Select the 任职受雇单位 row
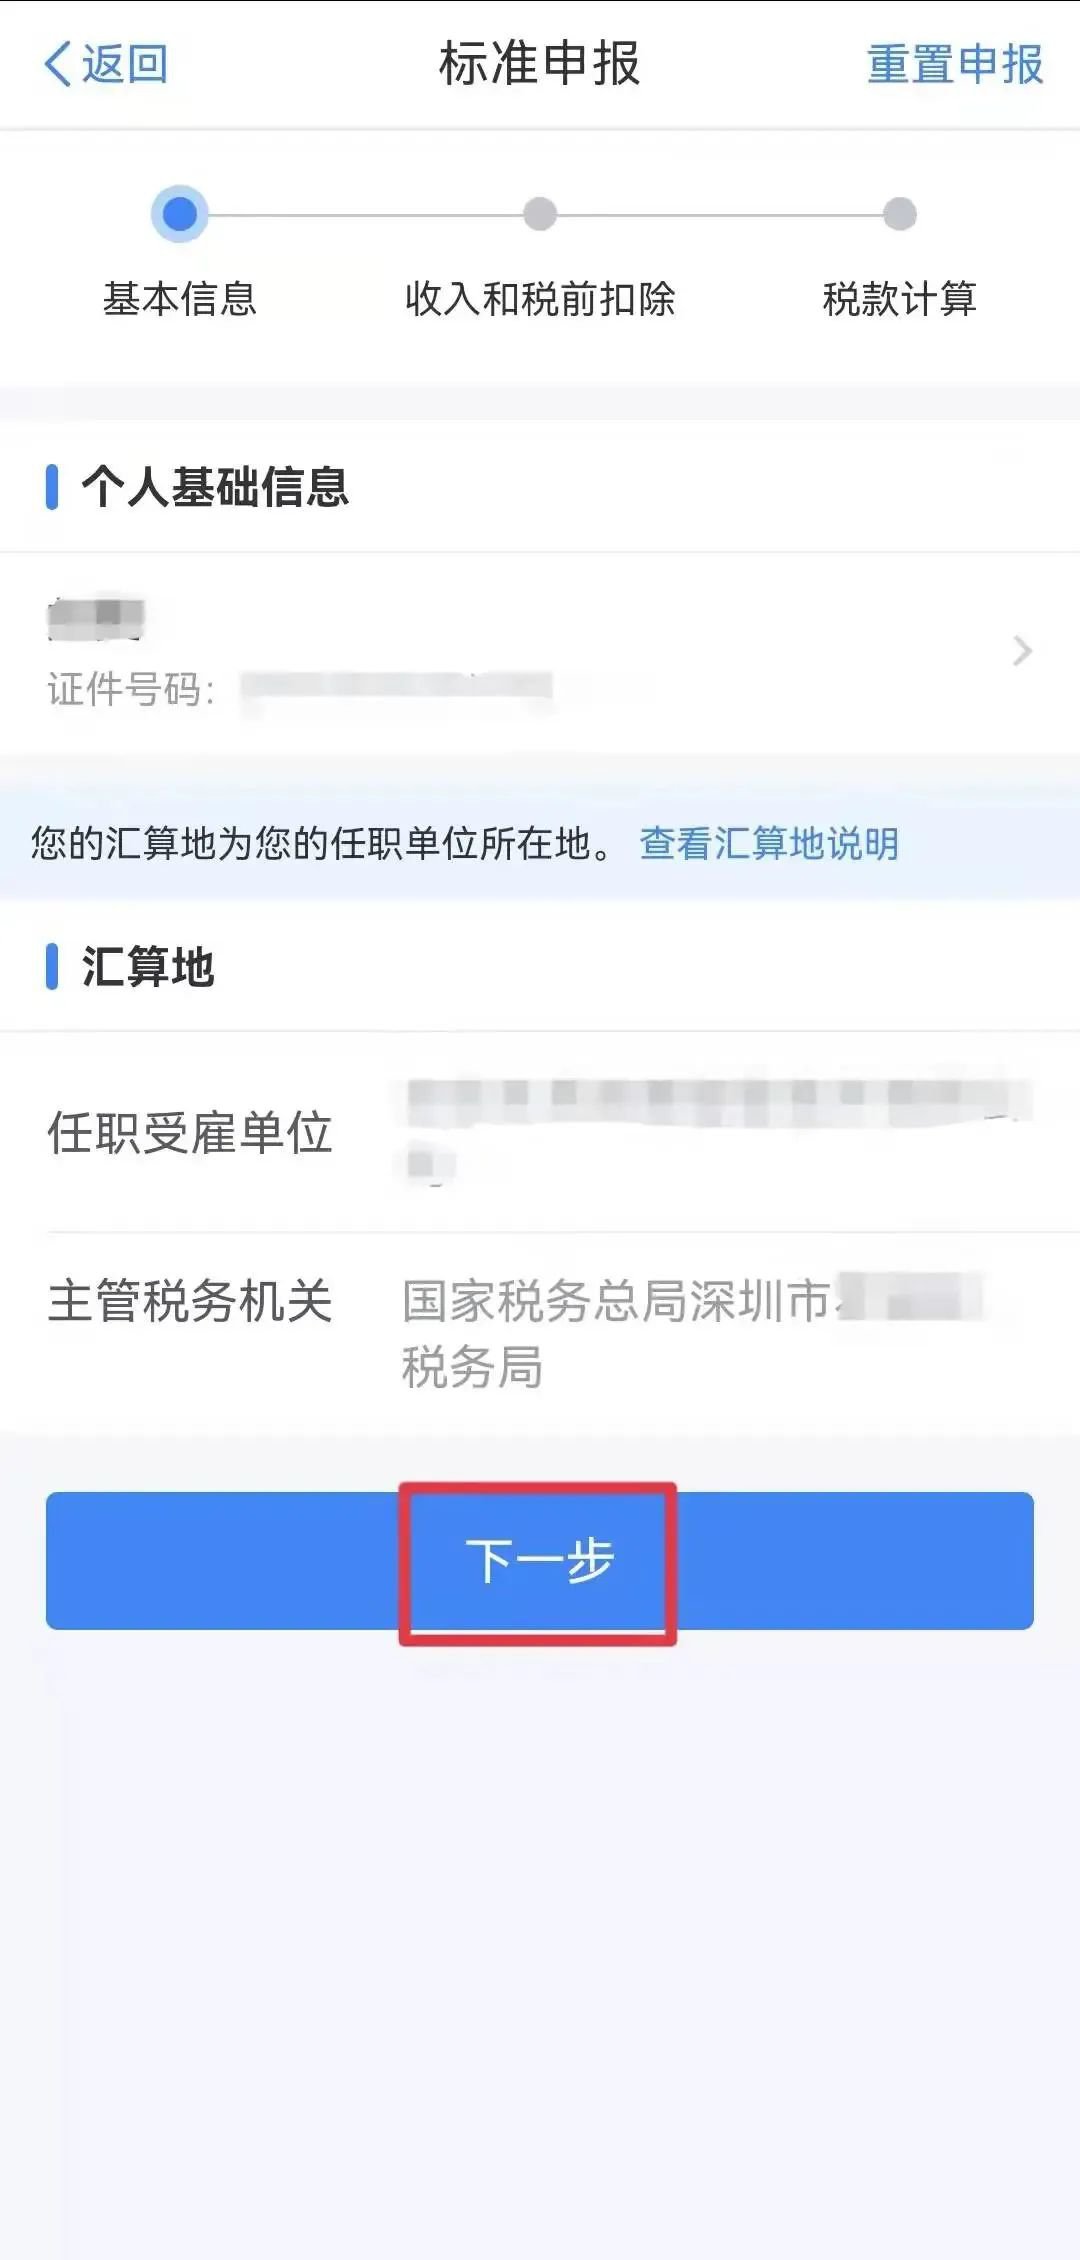 pos(540,1133)
